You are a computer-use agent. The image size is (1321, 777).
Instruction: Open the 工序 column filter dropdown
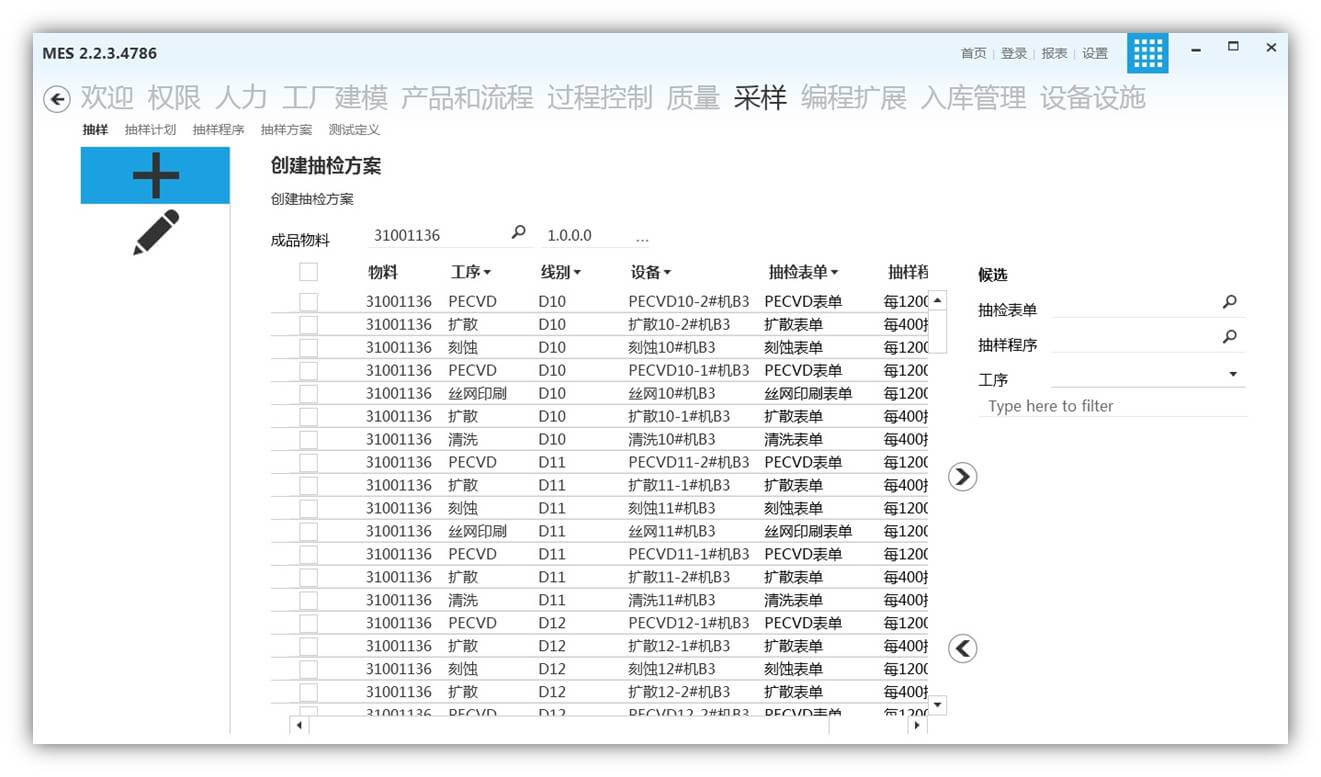(487, 273)
